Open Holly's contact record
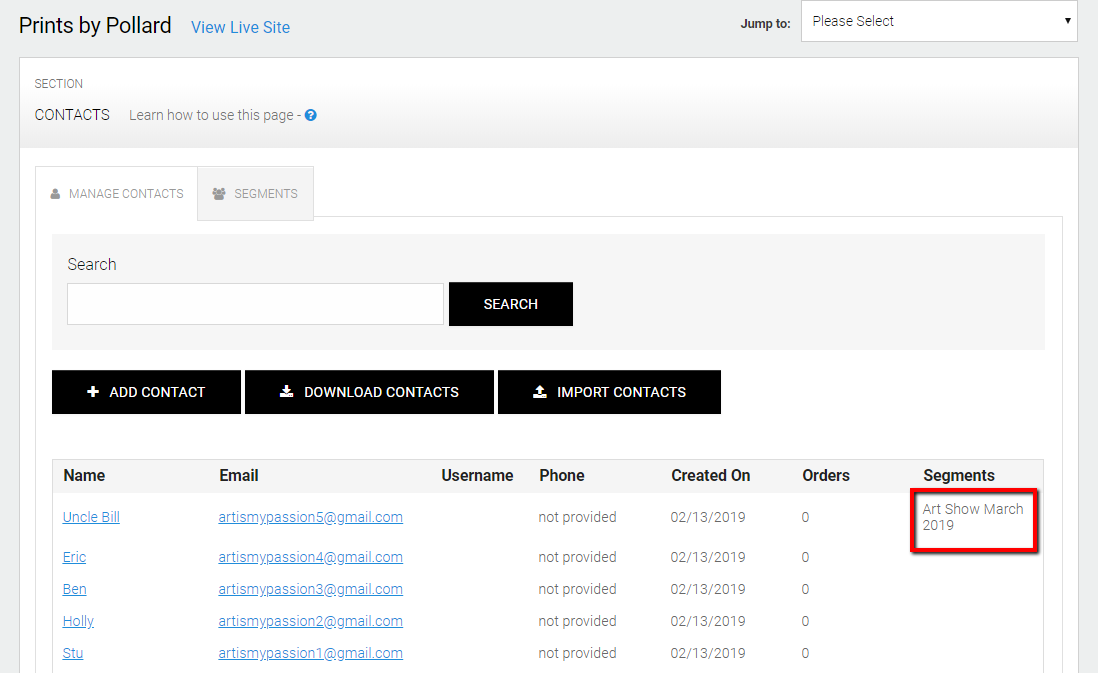The height and width of the screenshot is (673, 1098). (x=78, y=621)
